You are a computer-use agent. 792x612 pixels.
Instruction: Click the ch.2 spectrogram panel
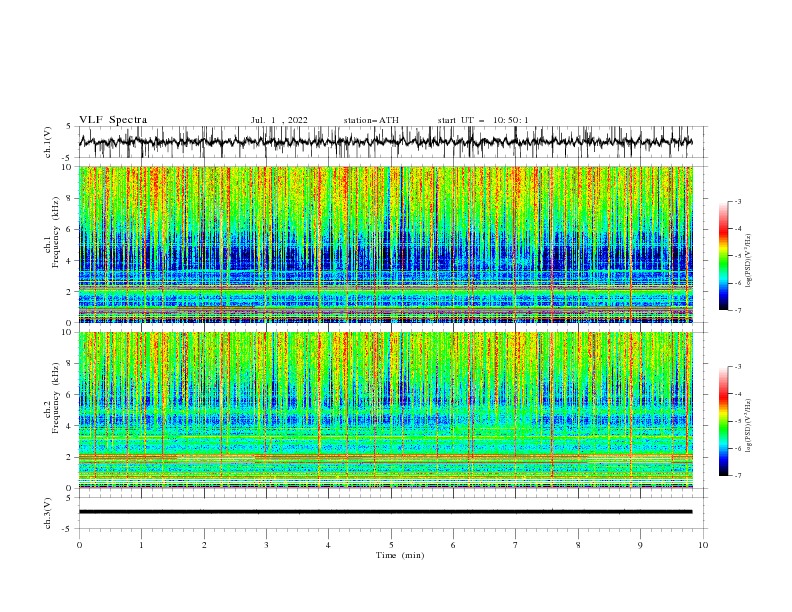385,410
